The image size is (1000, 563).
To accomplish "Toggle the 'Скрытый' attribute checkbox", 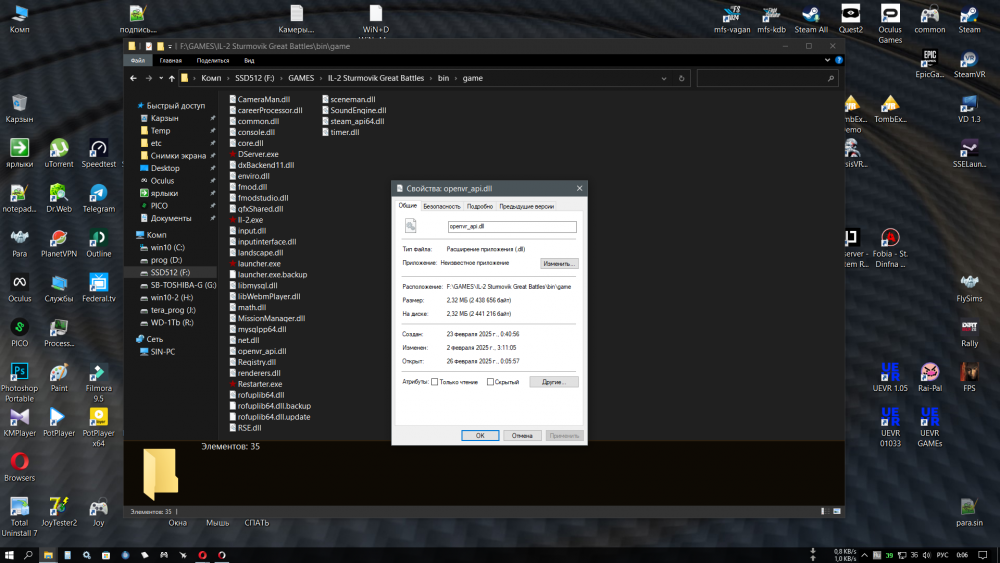I will [490, 382].
